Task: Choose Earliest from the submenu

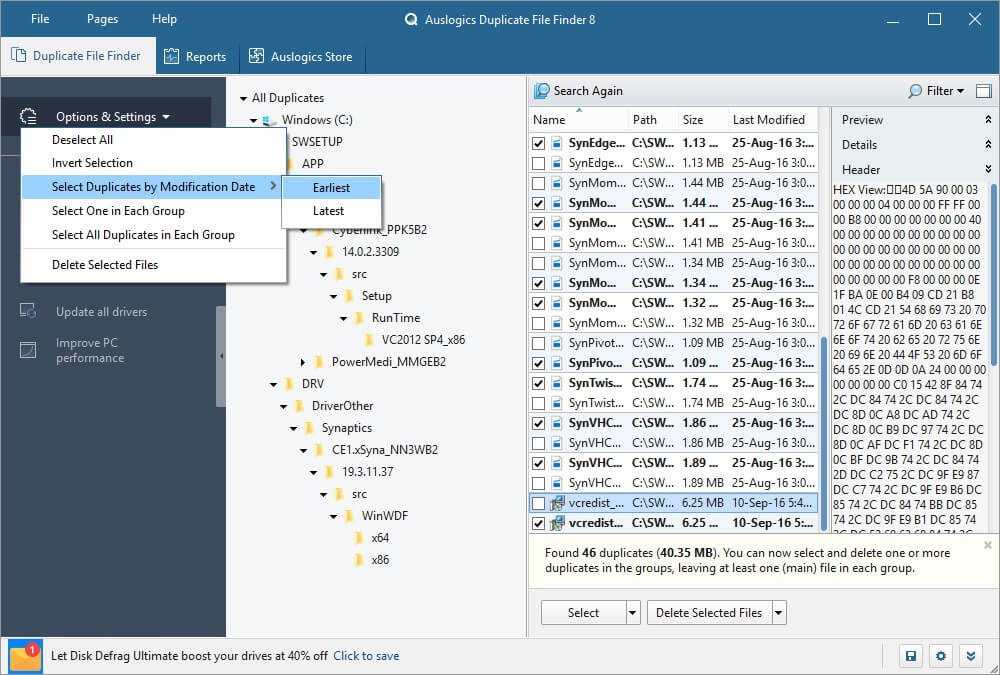Action: [330, 188]
